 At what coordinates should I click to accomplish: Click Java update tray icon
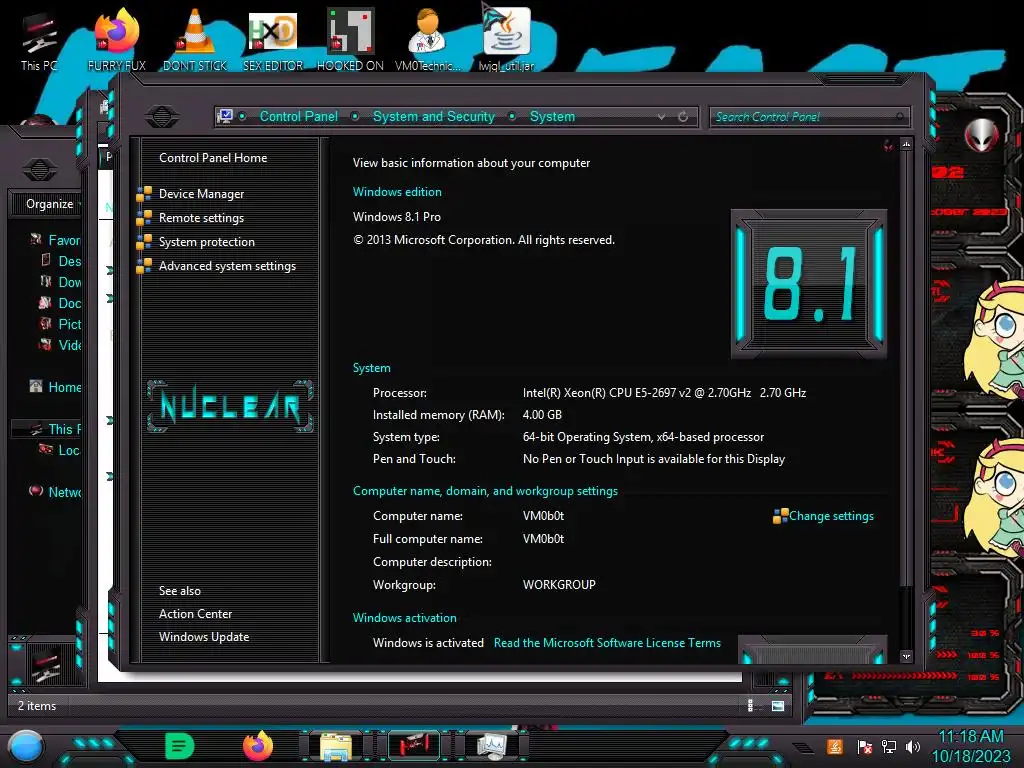point(834,746)
